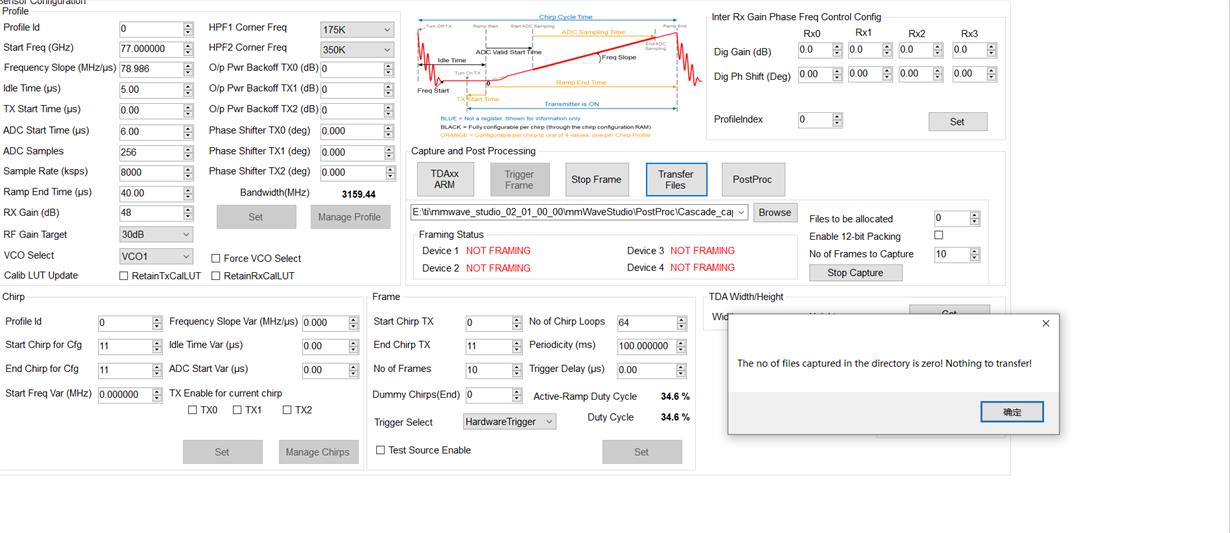Toggle RetainTxCalLUT checkbox
The image size is (1230, 533).
[124, 276]
